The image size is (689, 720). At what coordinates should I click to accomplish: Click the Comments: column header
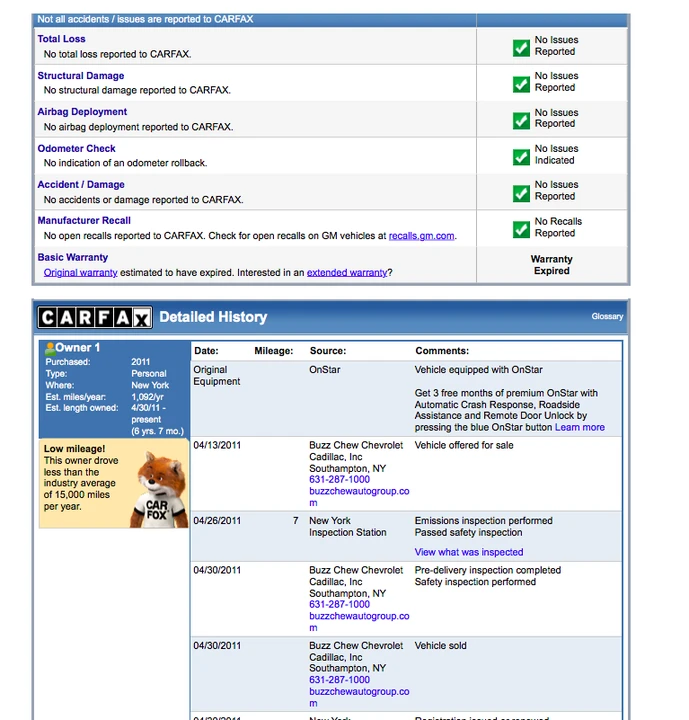pyautogui.click(x=442, y=351)
